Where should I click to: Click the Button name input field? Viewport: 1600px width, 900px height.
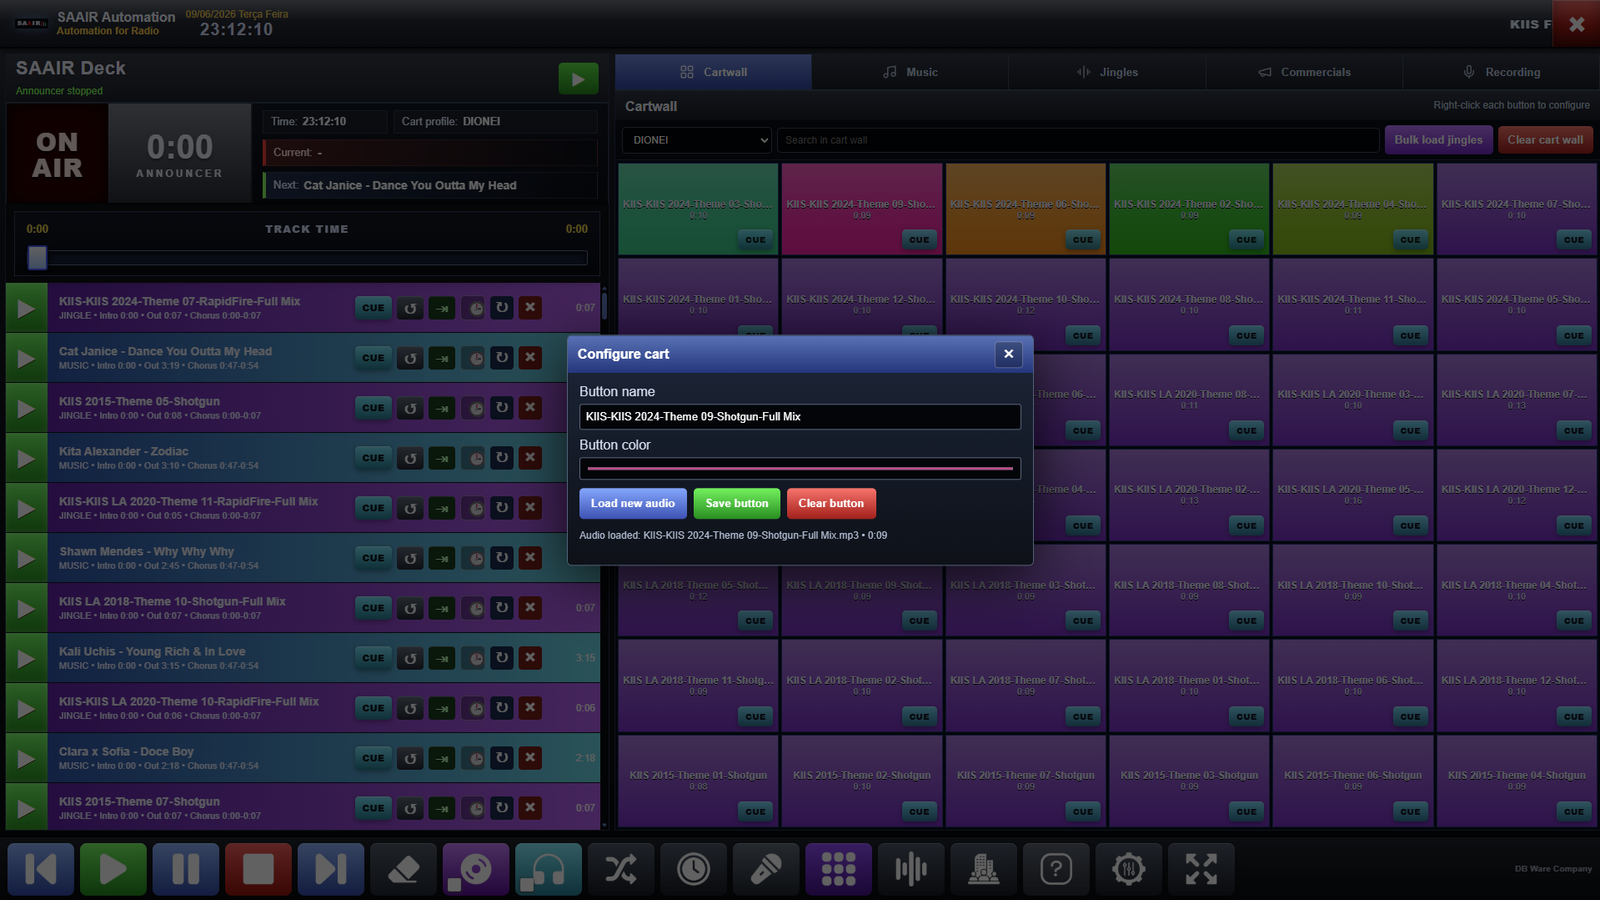[x=800, y=417]
